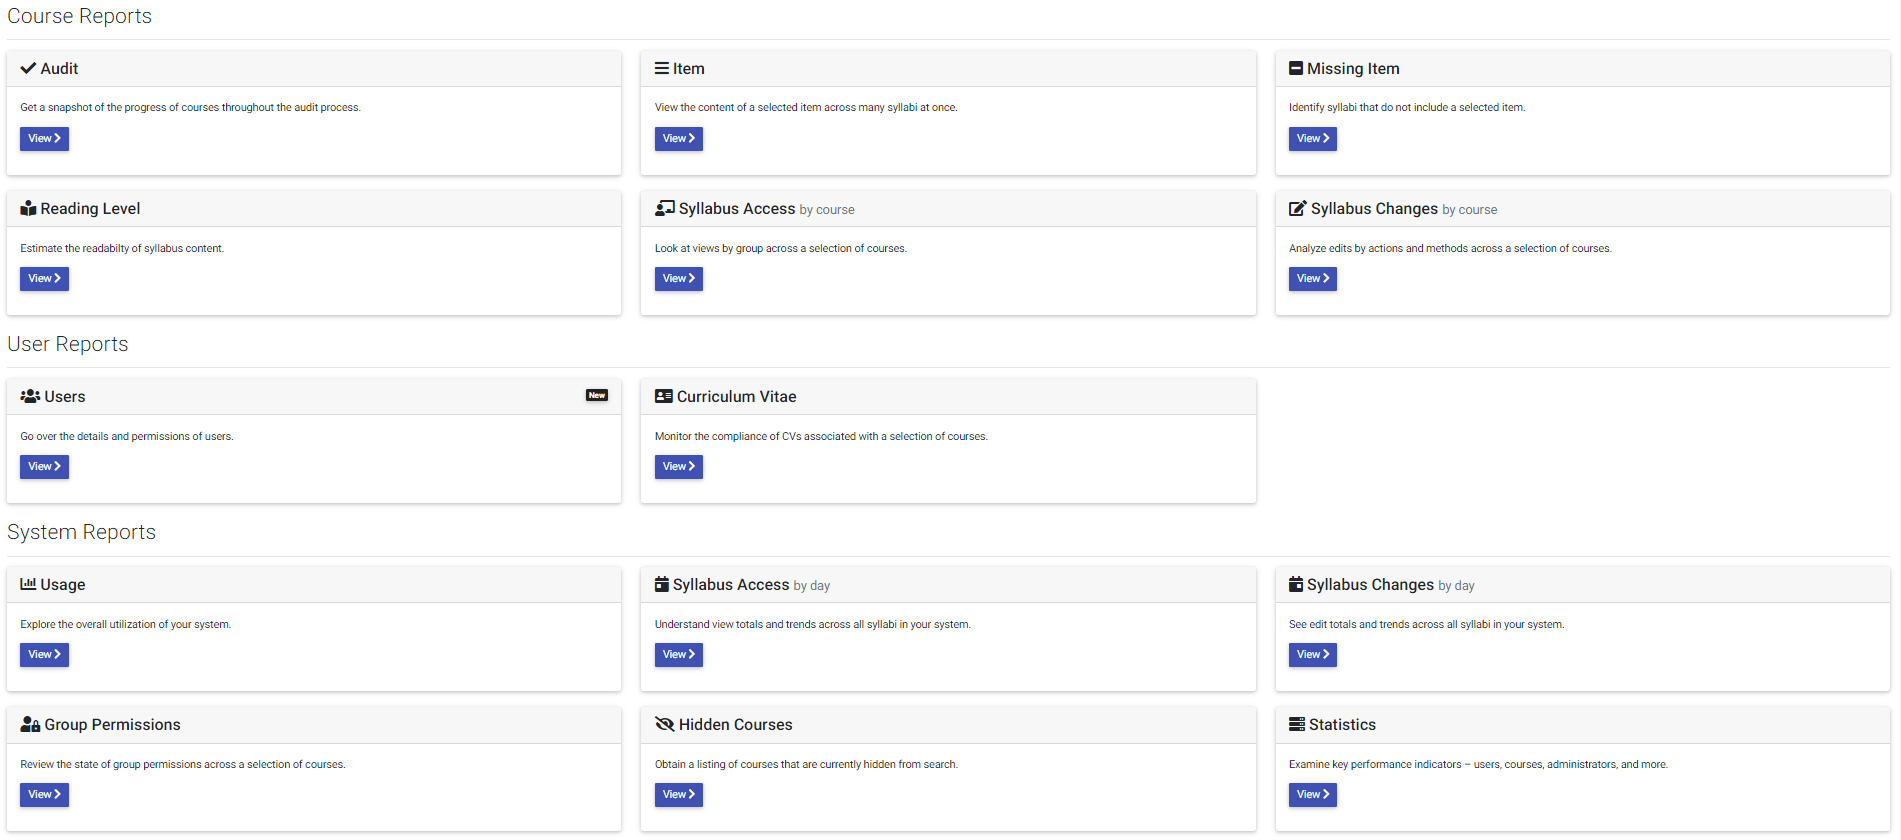Screen dimensions: 1901x840
Task: Click the 'Audit' card title
Action: click(x=59, y=68)
